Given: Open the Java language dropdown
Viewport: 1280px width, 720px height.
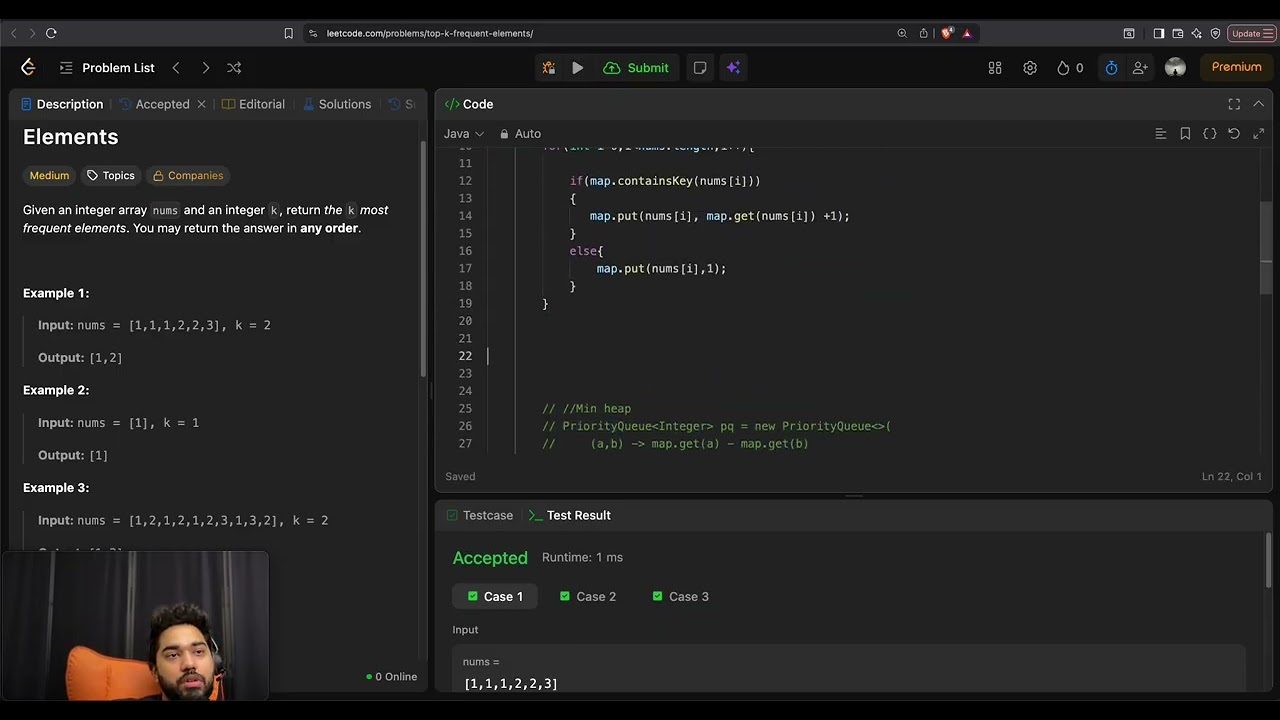Looking at the screenshot, I should [464, 134].
